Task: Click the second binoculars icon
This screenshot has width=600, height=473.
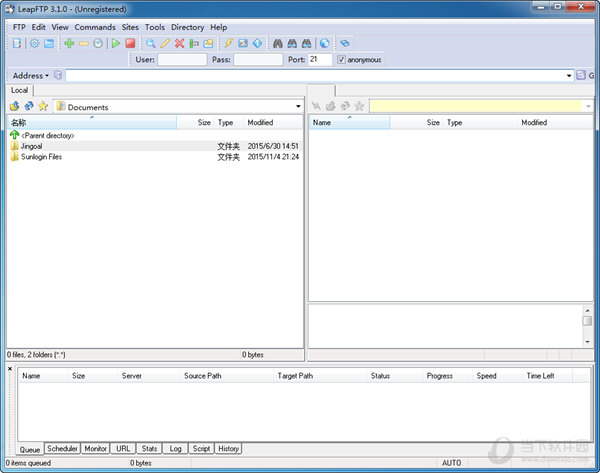Action: tap(292, 43)
